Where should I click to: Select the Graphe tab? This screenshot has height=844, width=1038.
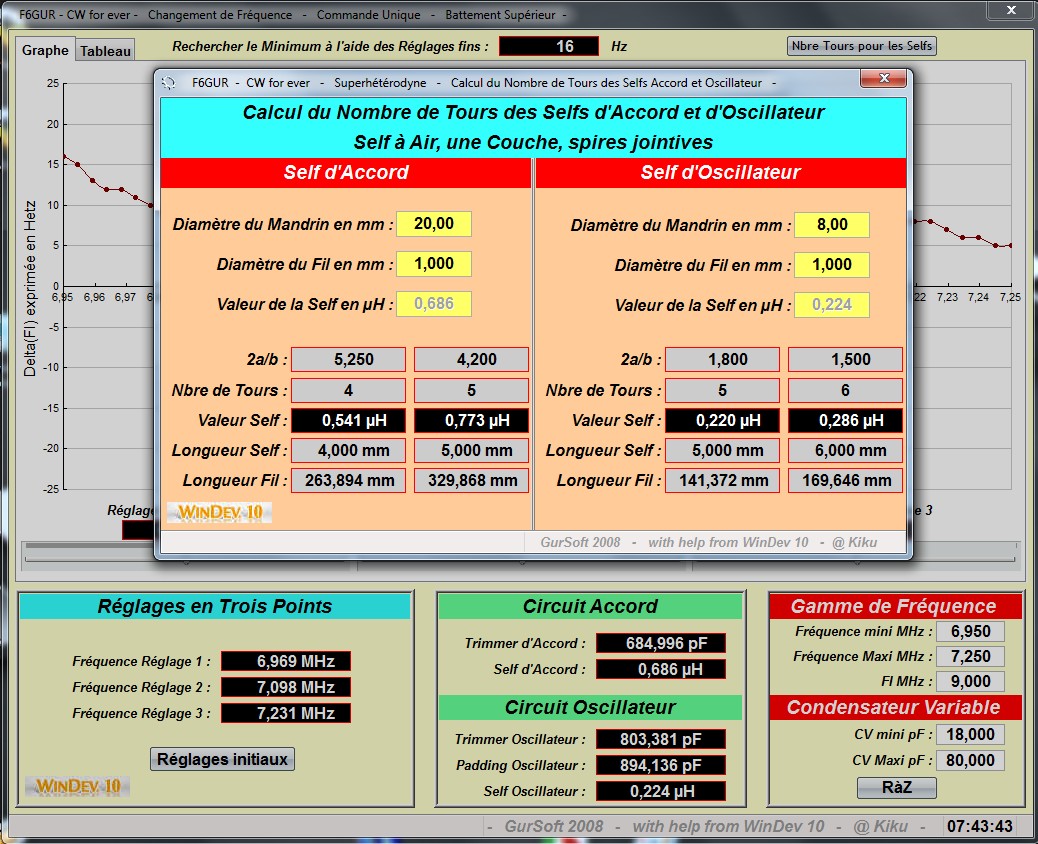tap(46, 50)
